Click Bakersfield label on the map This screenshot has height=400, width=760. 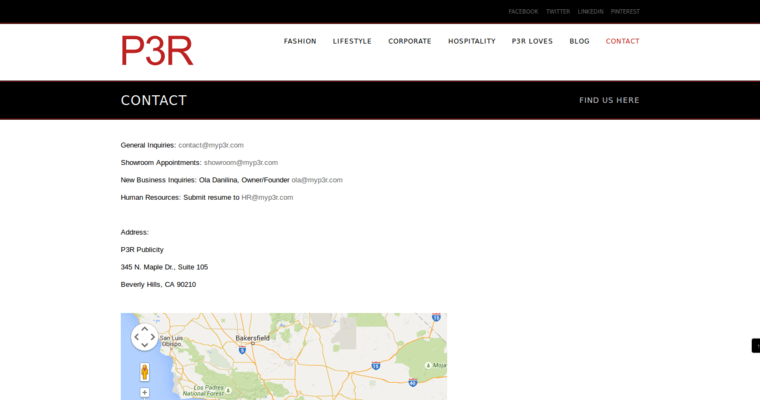253,338
